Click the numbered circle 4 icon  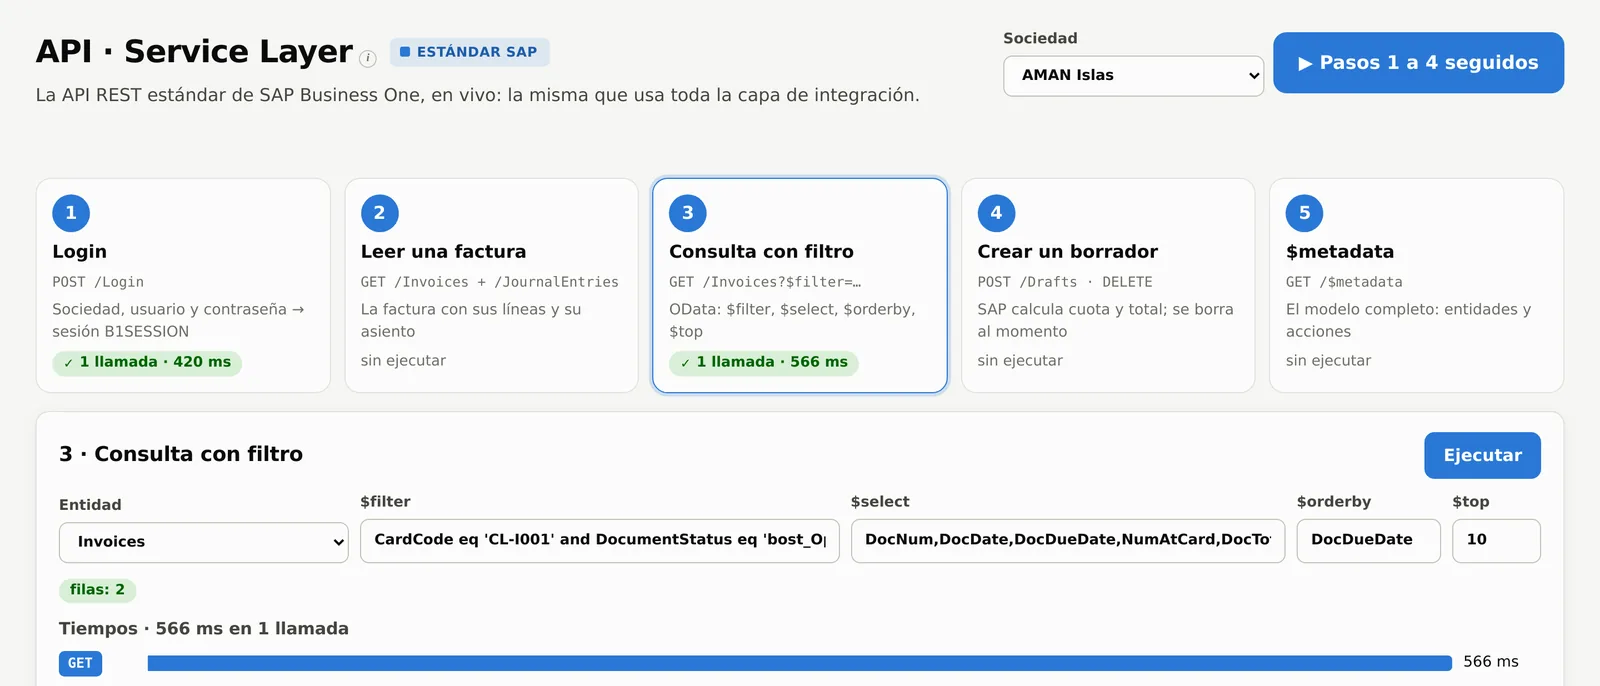[996, 213]
